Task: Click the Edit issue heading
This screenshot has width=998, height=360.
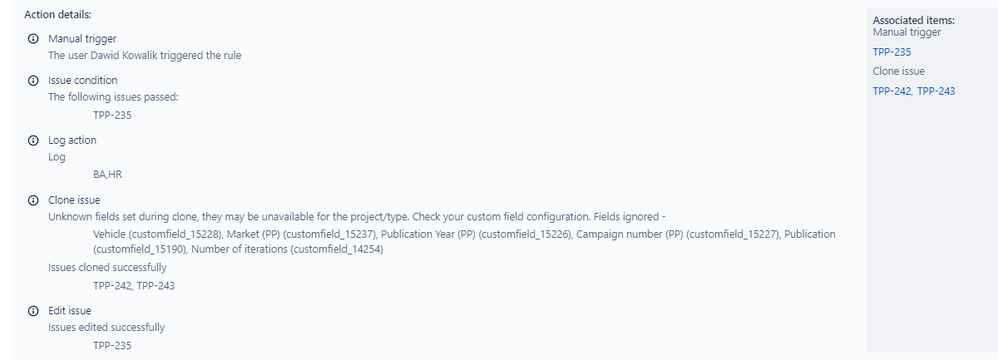Action: [x=69, y=310]
